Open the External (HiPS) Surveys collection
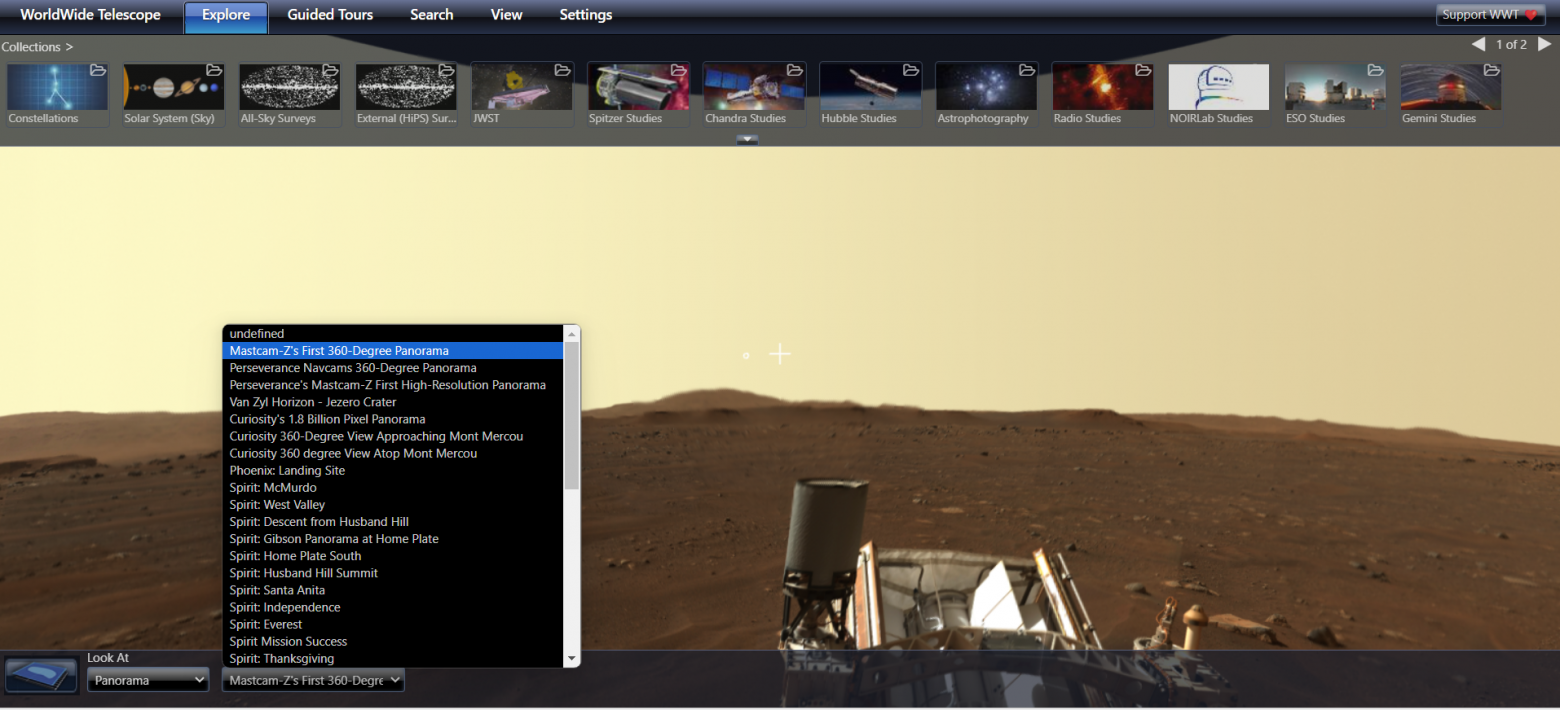1560x710 pixels. (405, 95)
